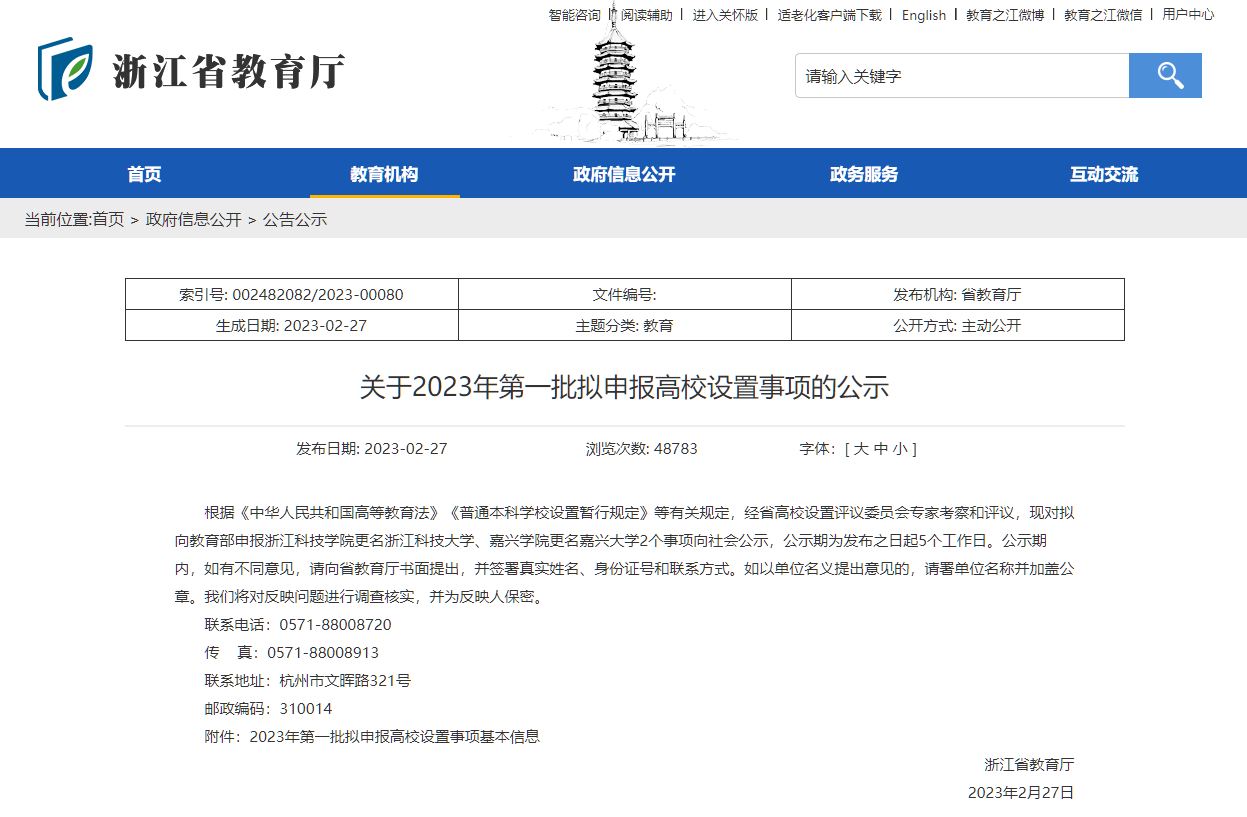
Task: Expand the 互动交流 navigation menu
Action: click(1103, 173)
